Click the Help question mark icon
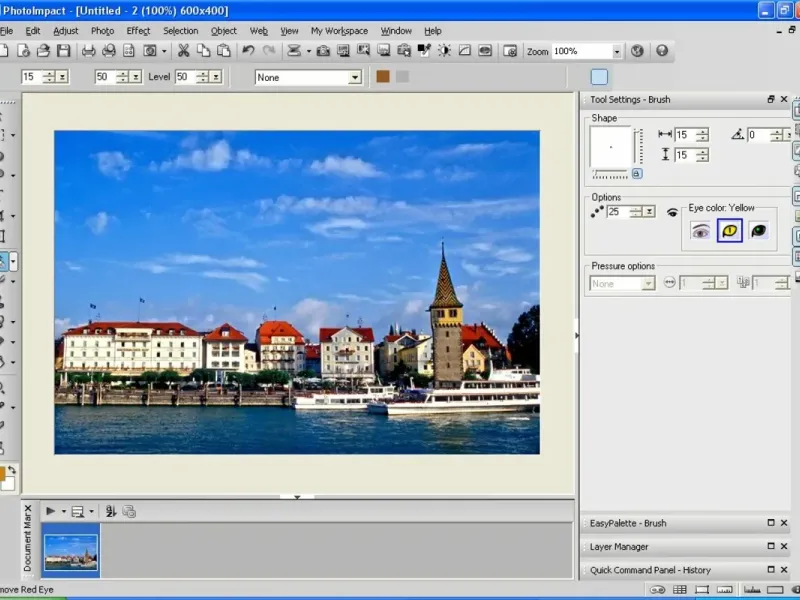Viewport: 800px width, 600px height. [661, 51]
